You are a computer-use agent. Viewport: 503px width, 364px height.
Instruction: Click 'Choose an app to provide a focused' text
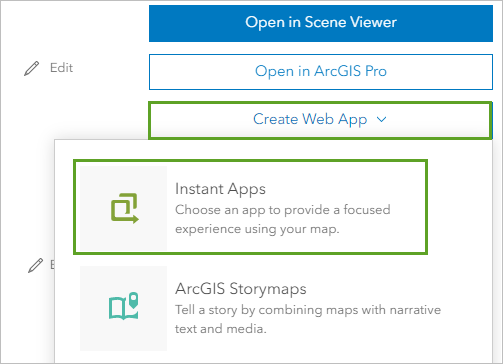click(x=283, y=210)
